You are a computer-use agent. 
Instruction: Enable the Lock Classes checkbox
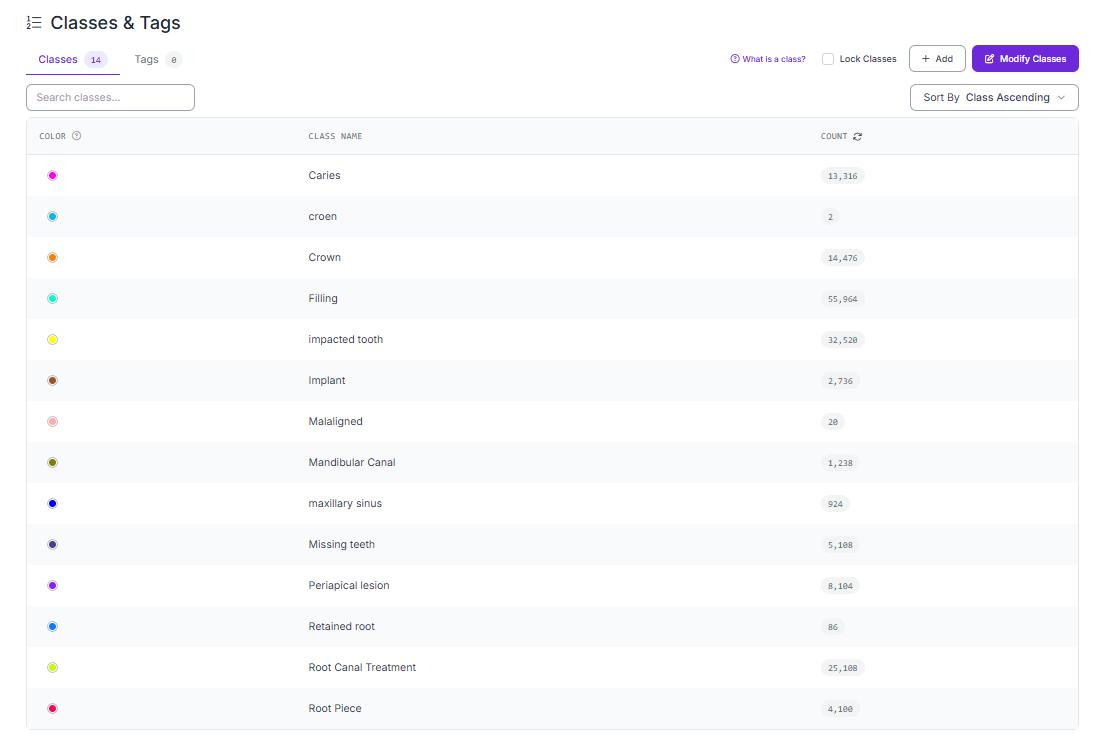point(828,59)
